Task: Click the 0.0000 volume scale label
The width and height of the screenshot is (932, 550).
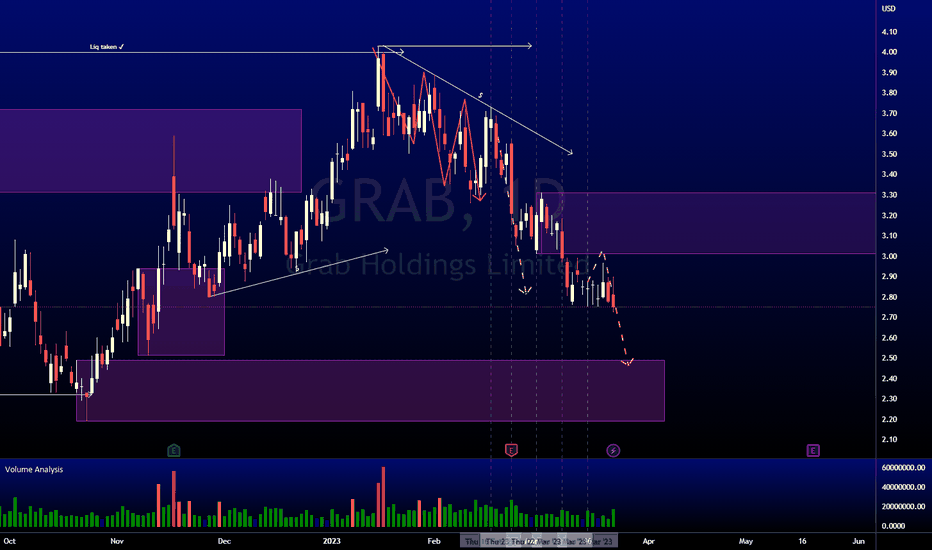Action: (893, 526)
